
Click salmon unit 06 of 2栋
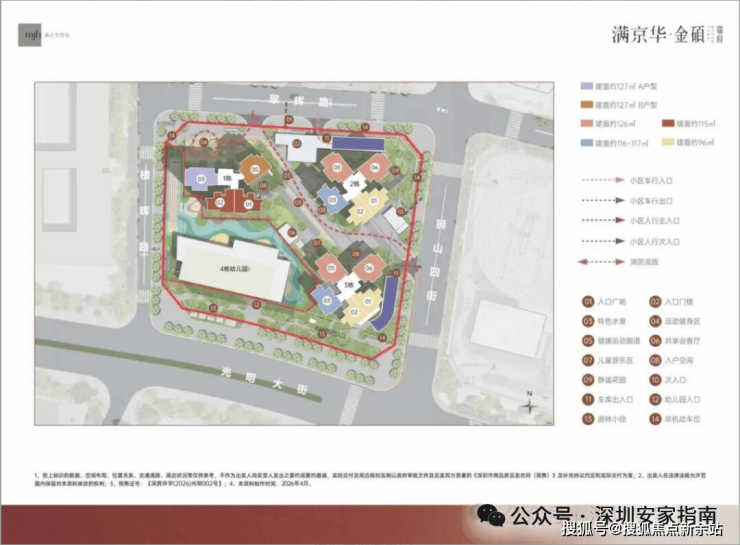375,168
